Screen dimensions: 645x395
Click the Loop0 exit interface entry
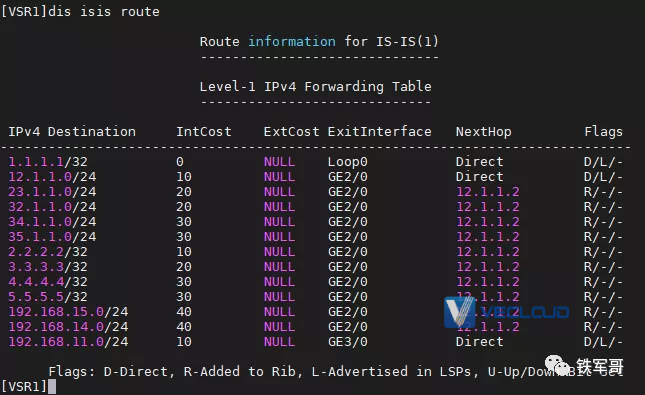tap(347, 162)
